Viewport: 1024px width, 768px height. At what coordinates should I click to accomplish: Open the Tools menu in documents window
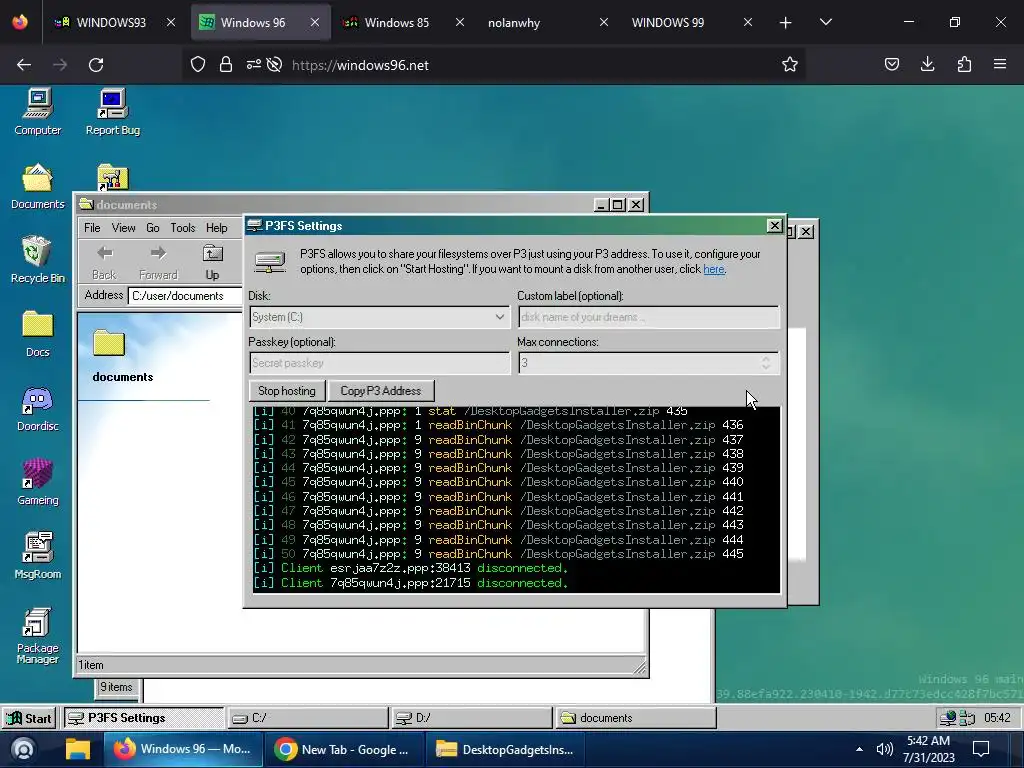[x=183, y=228]
